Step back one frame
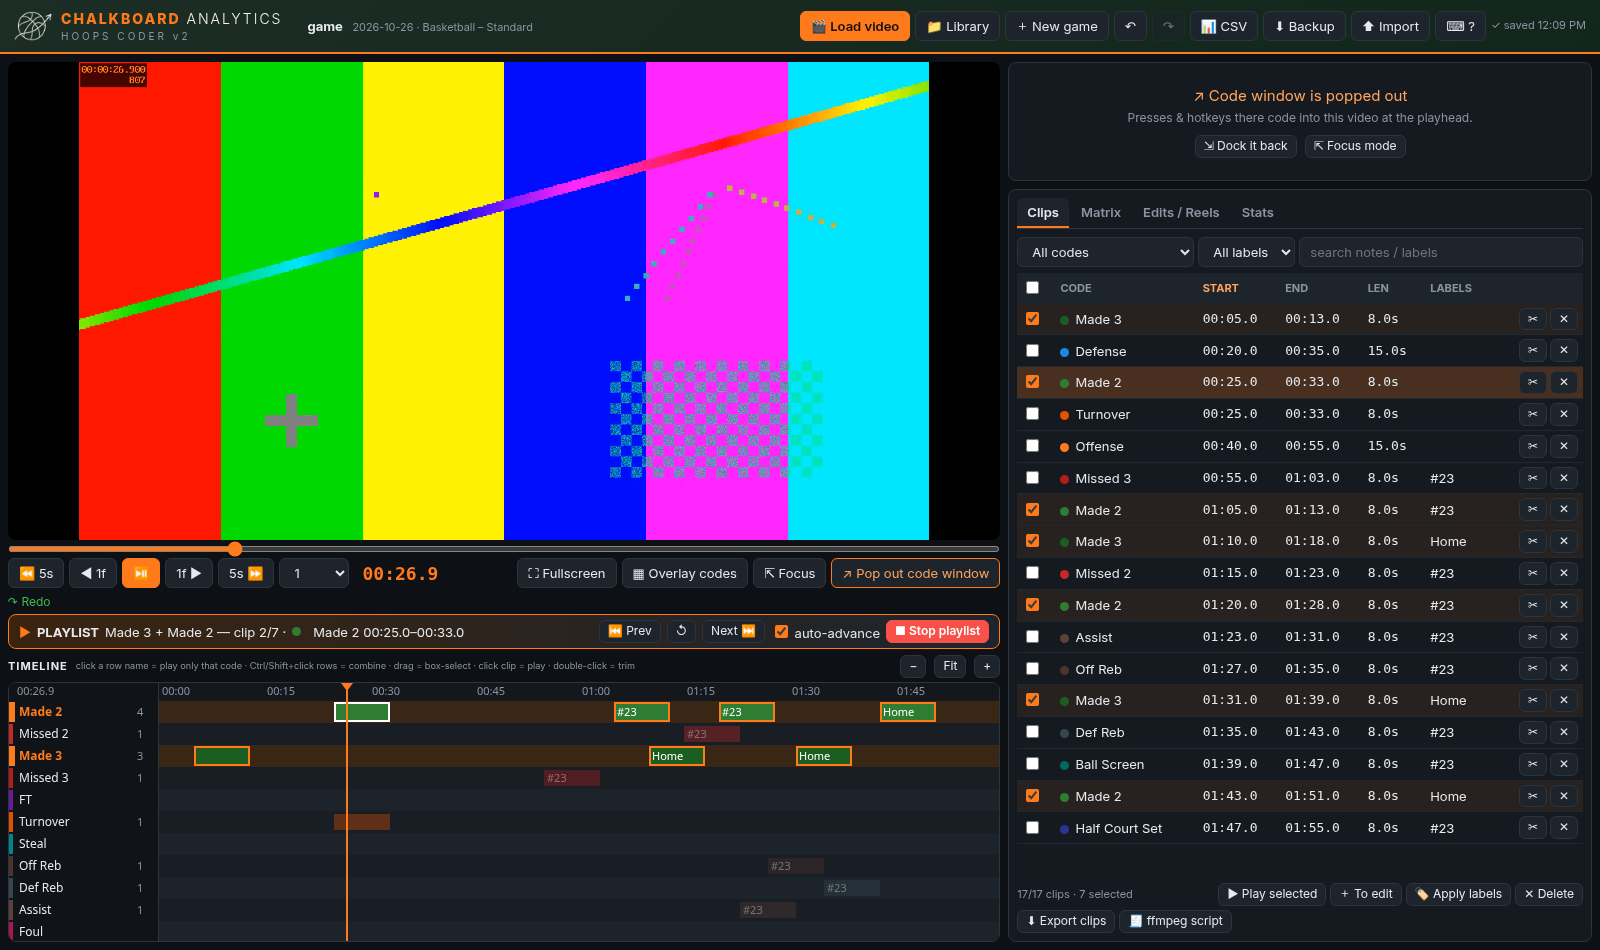 (x=93, y=574)
